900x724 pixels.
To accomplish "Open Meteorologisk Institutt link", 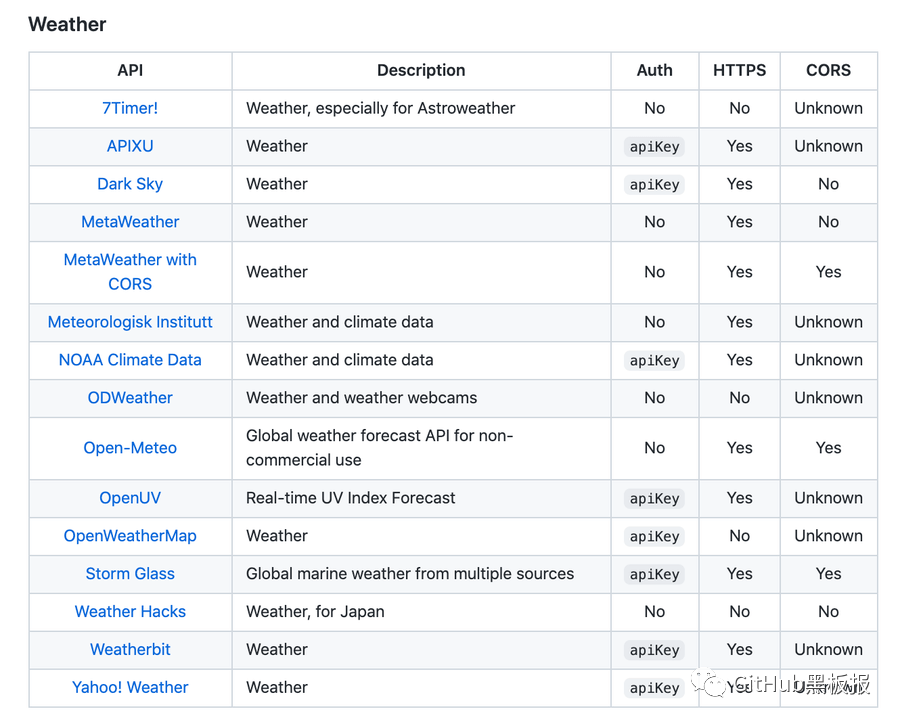I will pos(130,322).
